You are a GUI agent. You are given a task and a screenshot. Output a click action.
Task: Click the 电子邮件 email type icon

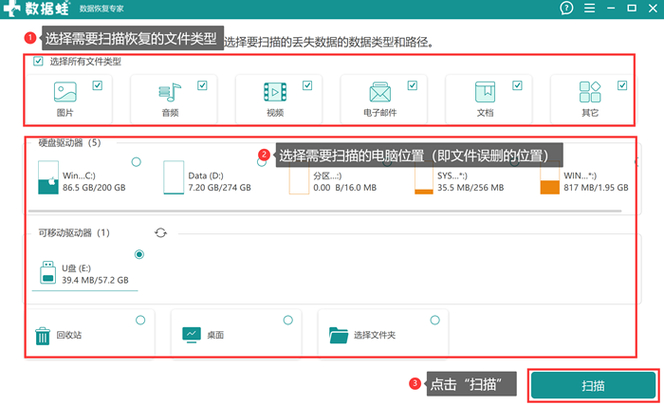[x=380, y=92]
